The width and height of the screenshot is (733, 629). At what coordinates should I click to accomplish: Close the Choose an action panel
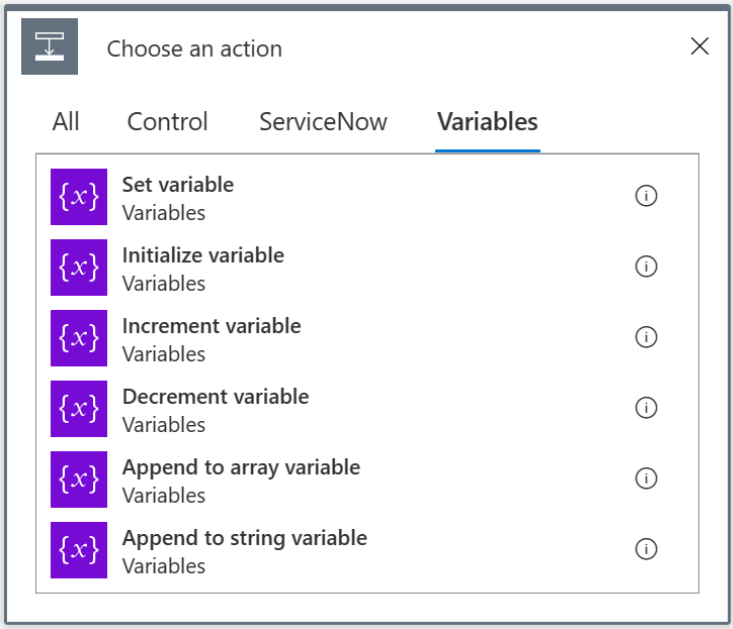[700, 46]
